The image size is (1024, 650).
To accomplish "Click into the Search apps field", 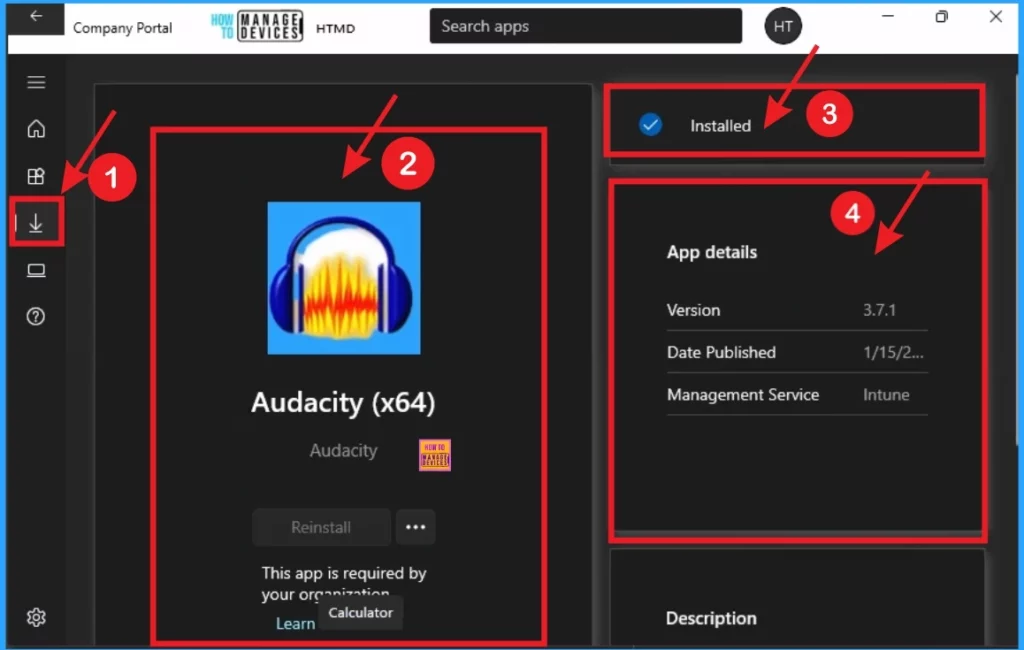I will [586, 26].
